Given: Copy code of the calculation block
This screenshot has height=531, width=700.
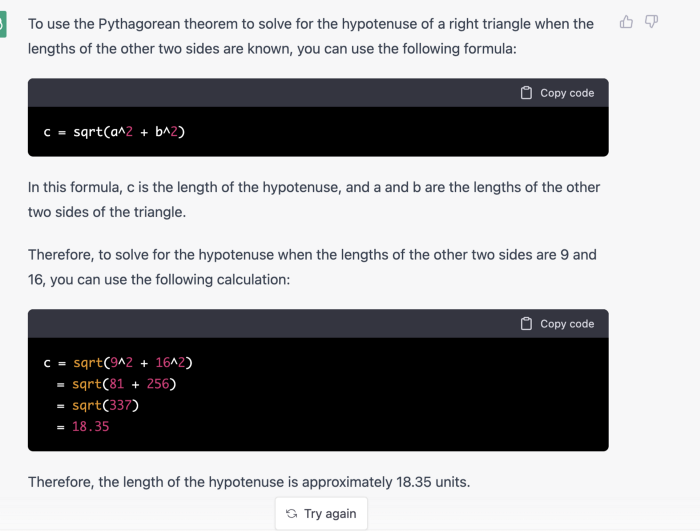Looking at the screenshot, I should (x=557, y=324).
